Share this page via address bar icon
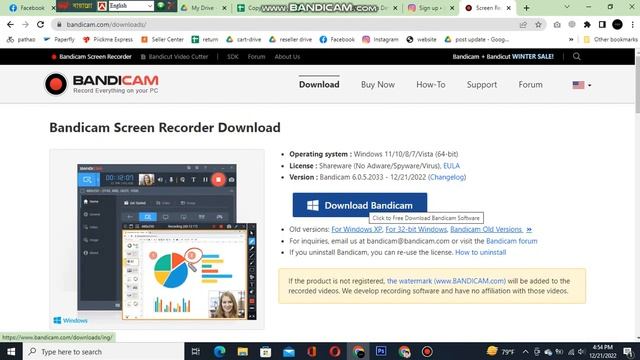Viewport: 640px width, 360px height. click(523, 24)
